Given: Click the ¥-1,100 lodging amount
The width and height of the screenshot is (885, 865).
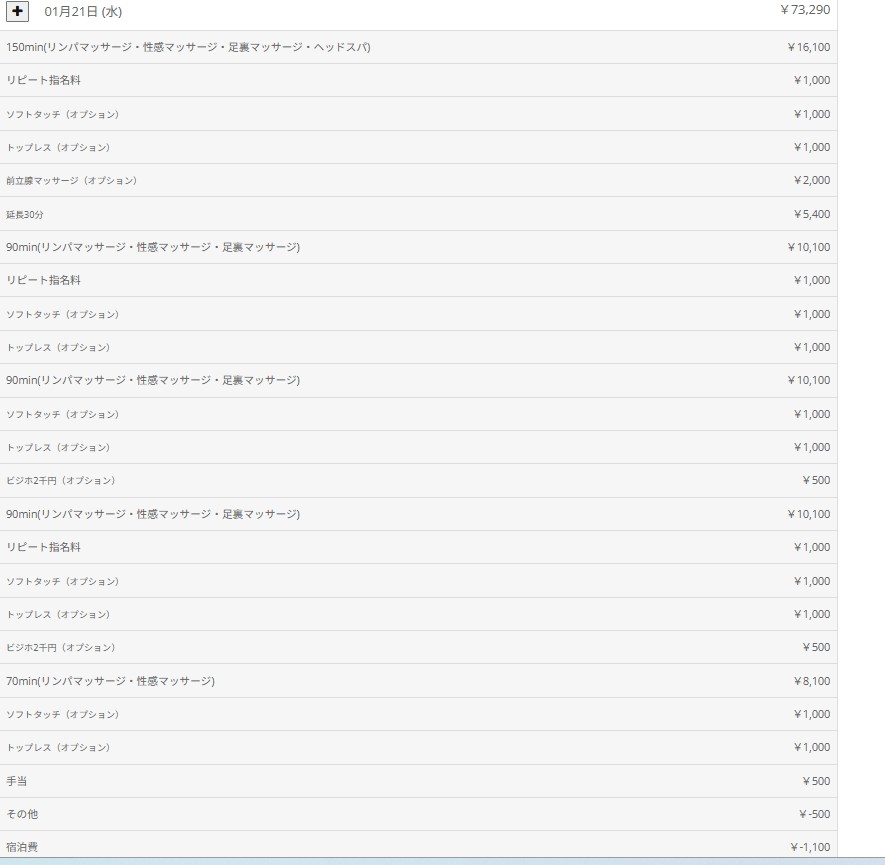Looking at the screenshot, I should [x=810, y=847].
